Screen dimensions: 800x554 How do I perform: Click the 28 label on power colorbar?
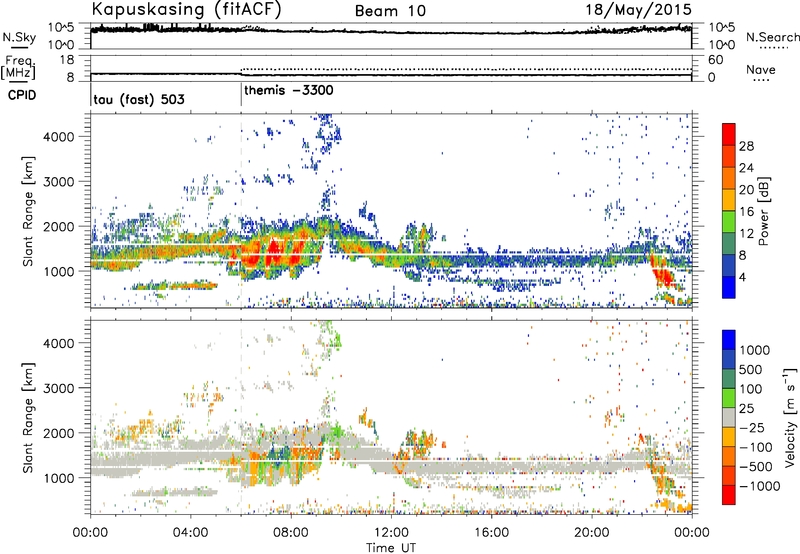coord(746,146)
